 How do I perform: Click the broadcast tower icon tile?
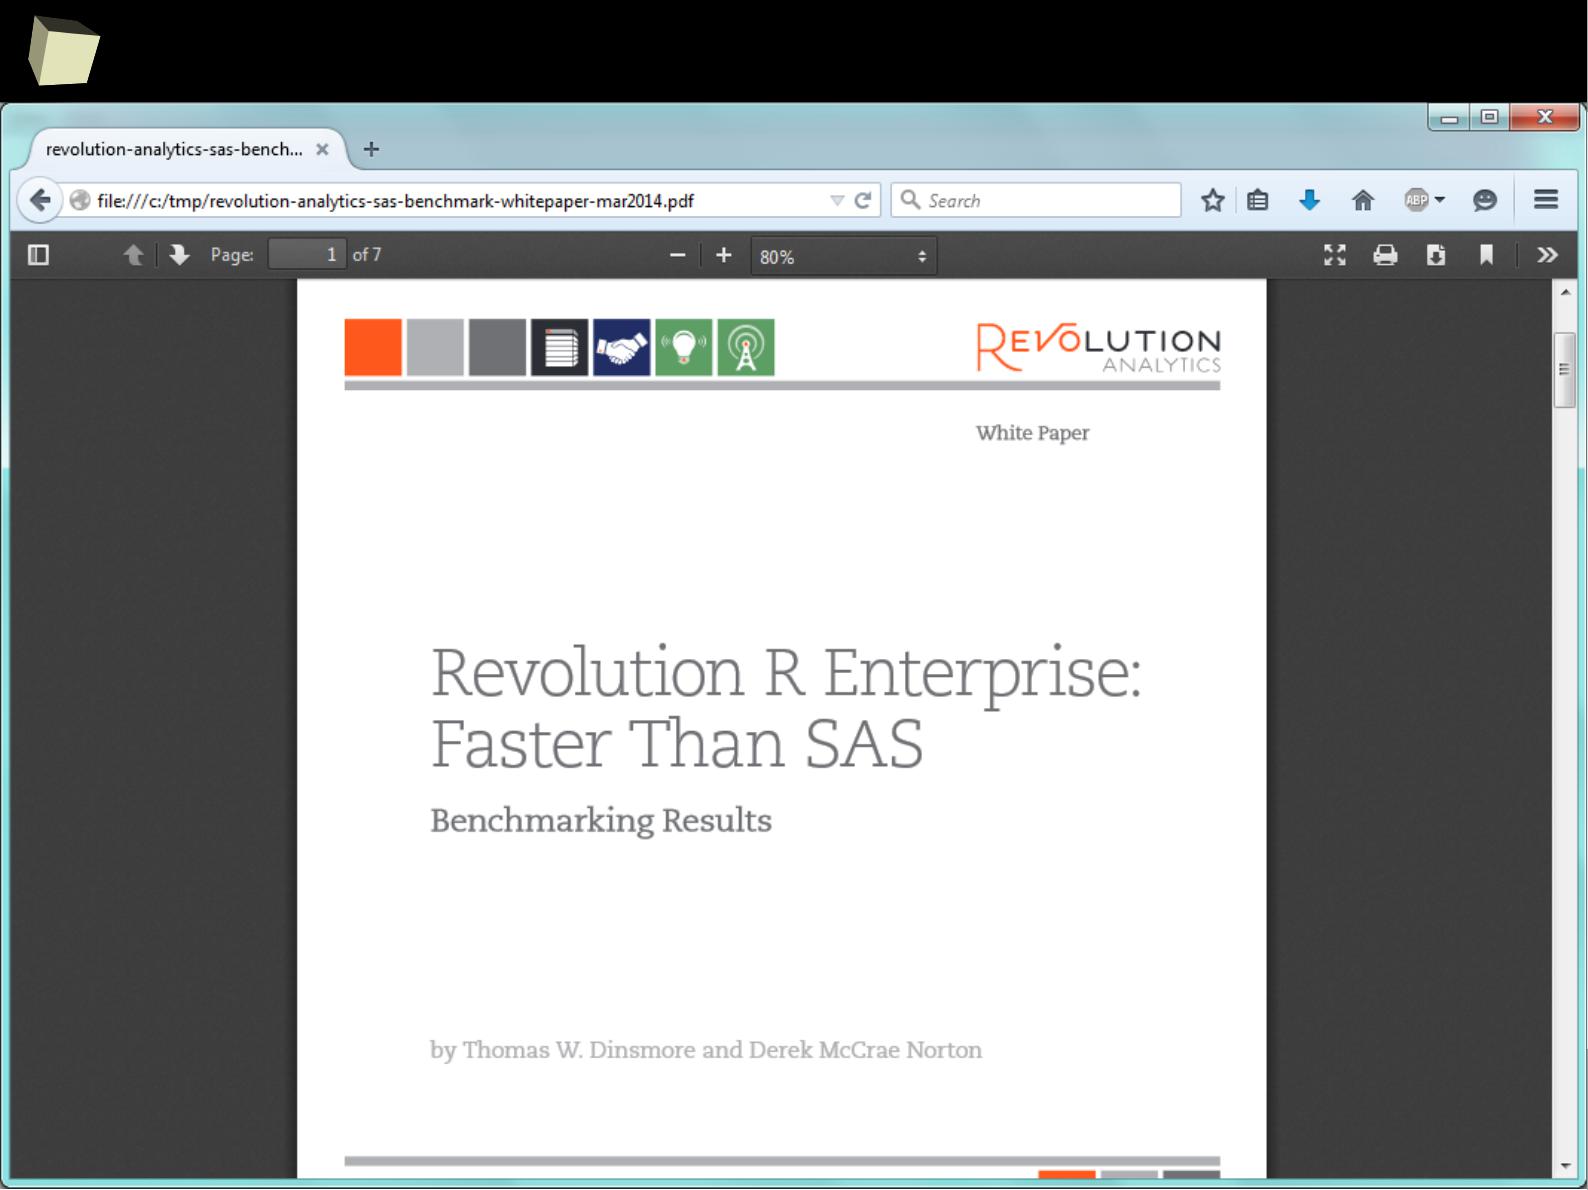(x=746, y=347)
